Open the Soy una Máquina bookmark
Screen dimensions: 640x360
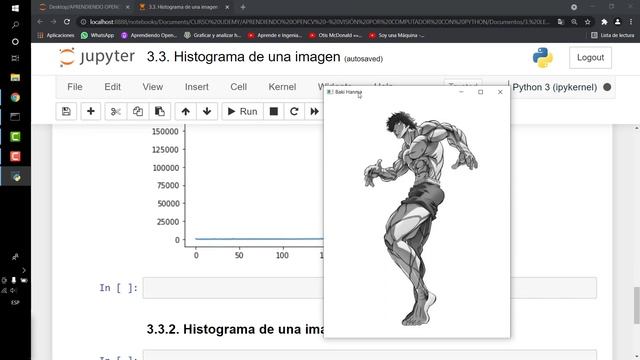[x=397, y=36]
